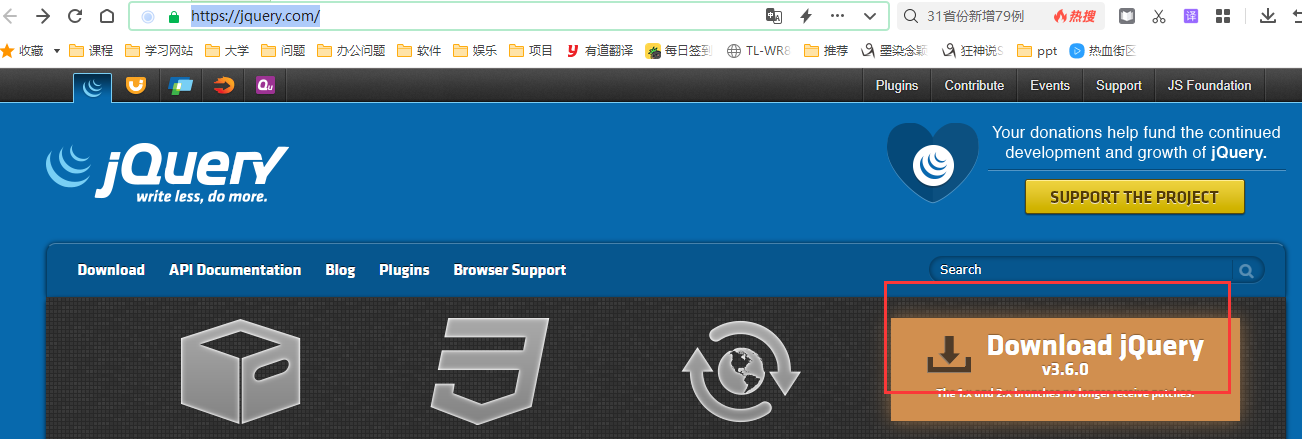The width and height of the screenshot is (1302, 439).
Task: Open the Support top navigation item
Action: tap(1119, 85)
